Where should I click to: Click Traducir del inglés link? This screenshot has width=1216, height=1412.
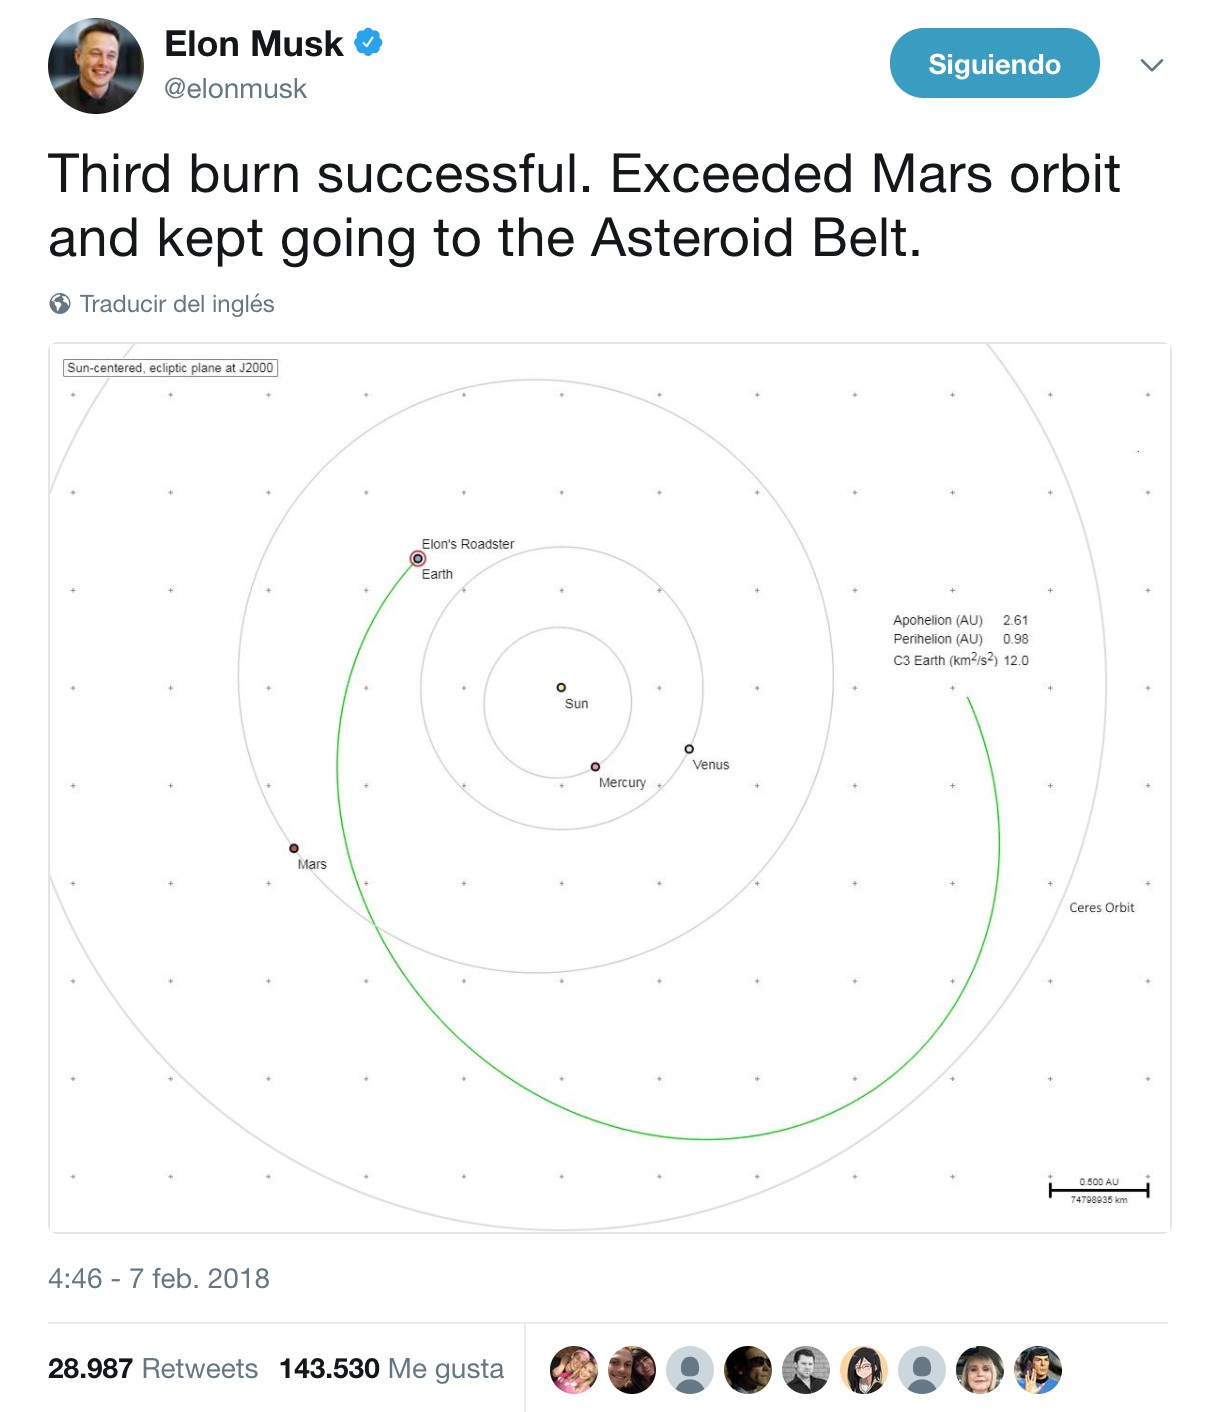coord(177,304)
